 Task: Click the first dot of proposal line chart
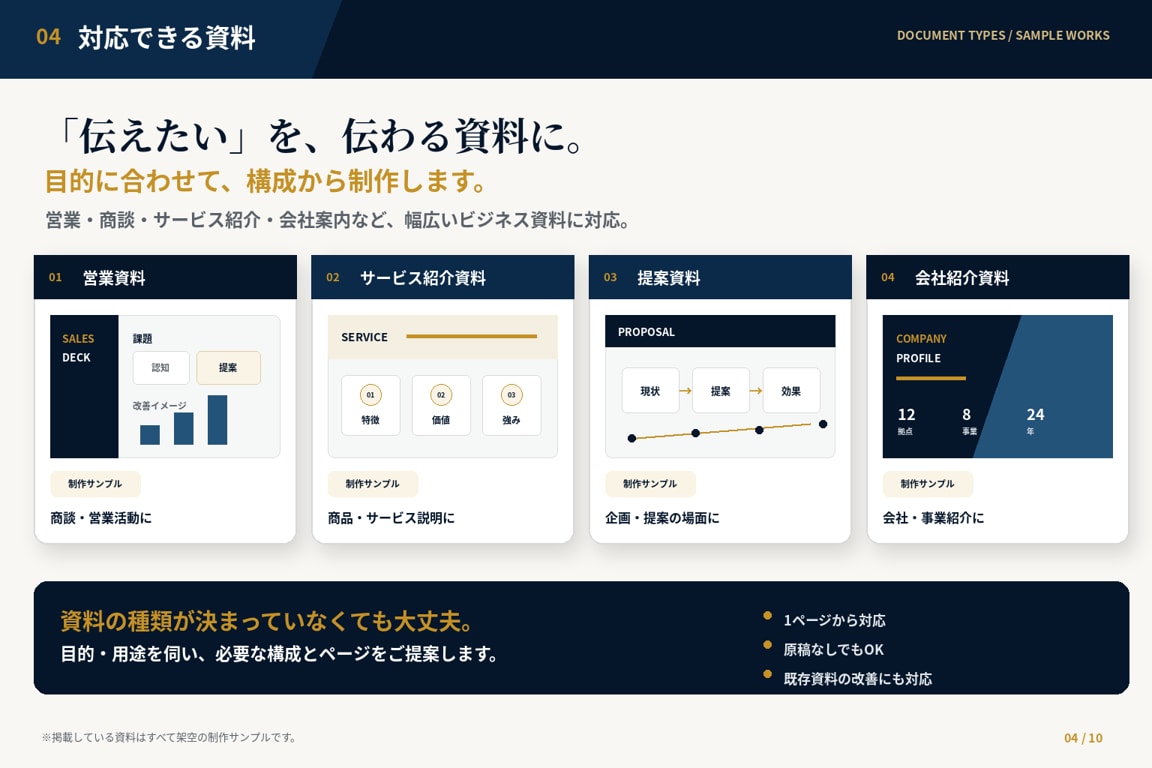632,438
